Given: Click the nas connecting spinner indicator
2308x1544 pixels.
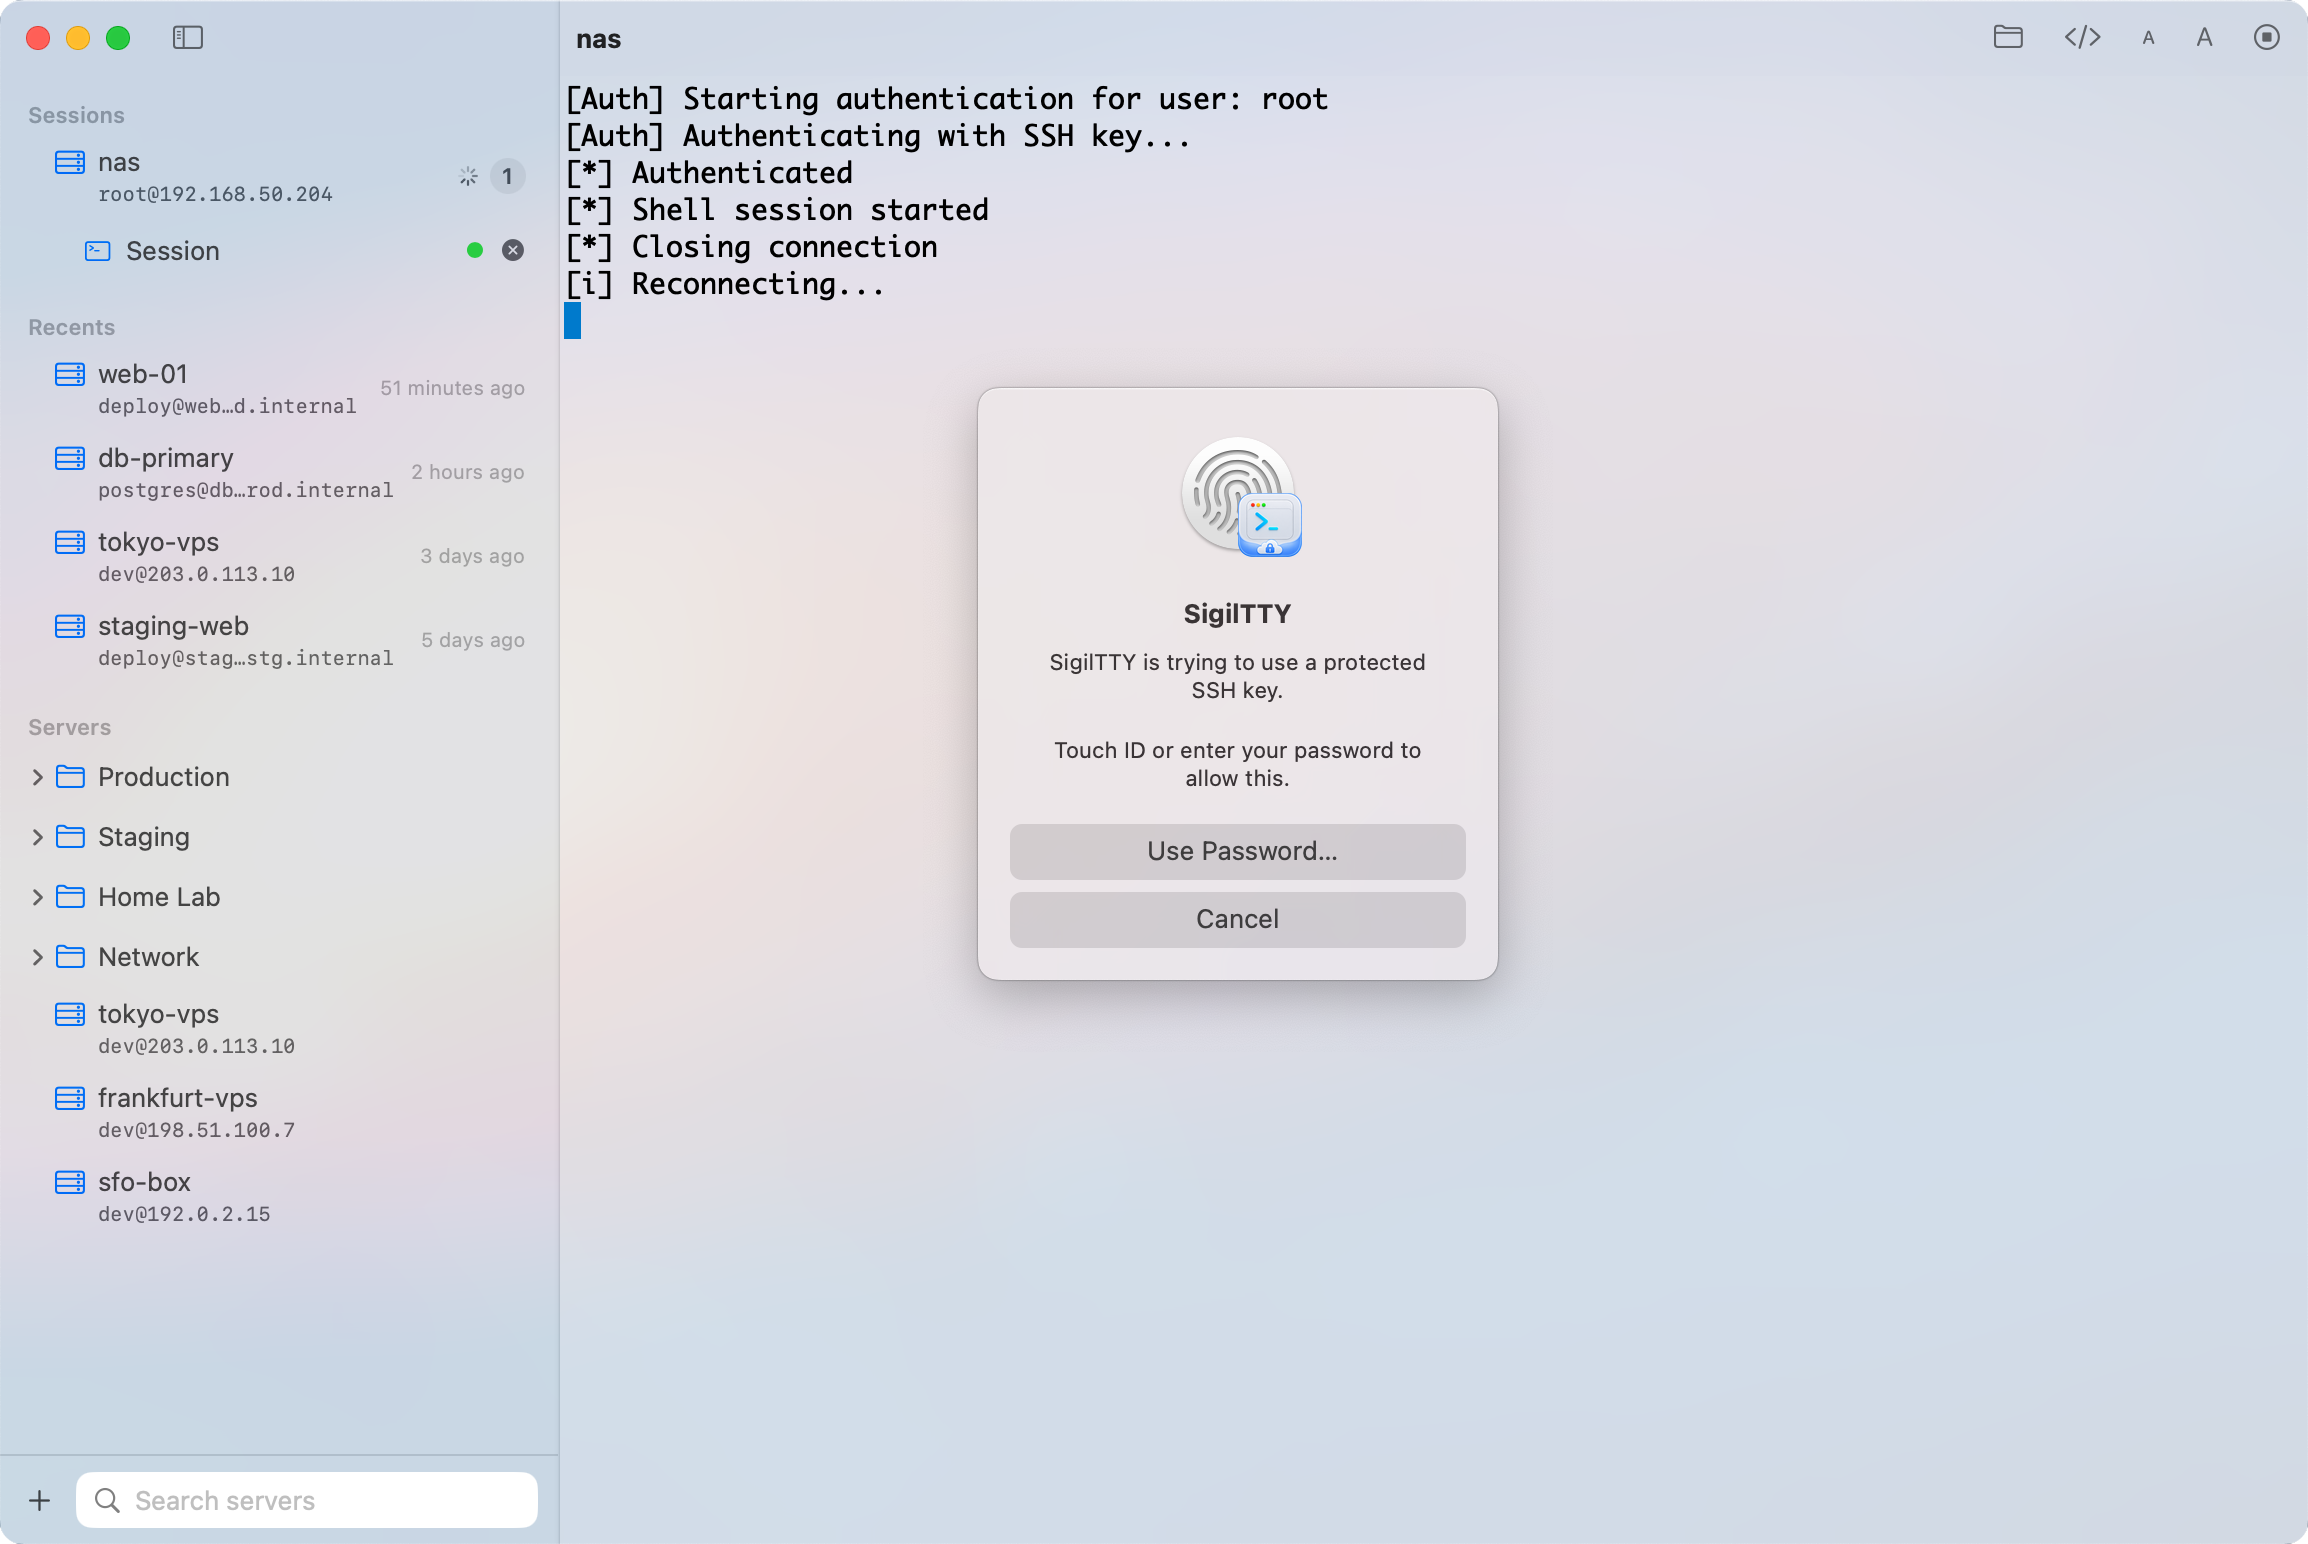Looking at the screenshot, I should (x=468, y=177).
